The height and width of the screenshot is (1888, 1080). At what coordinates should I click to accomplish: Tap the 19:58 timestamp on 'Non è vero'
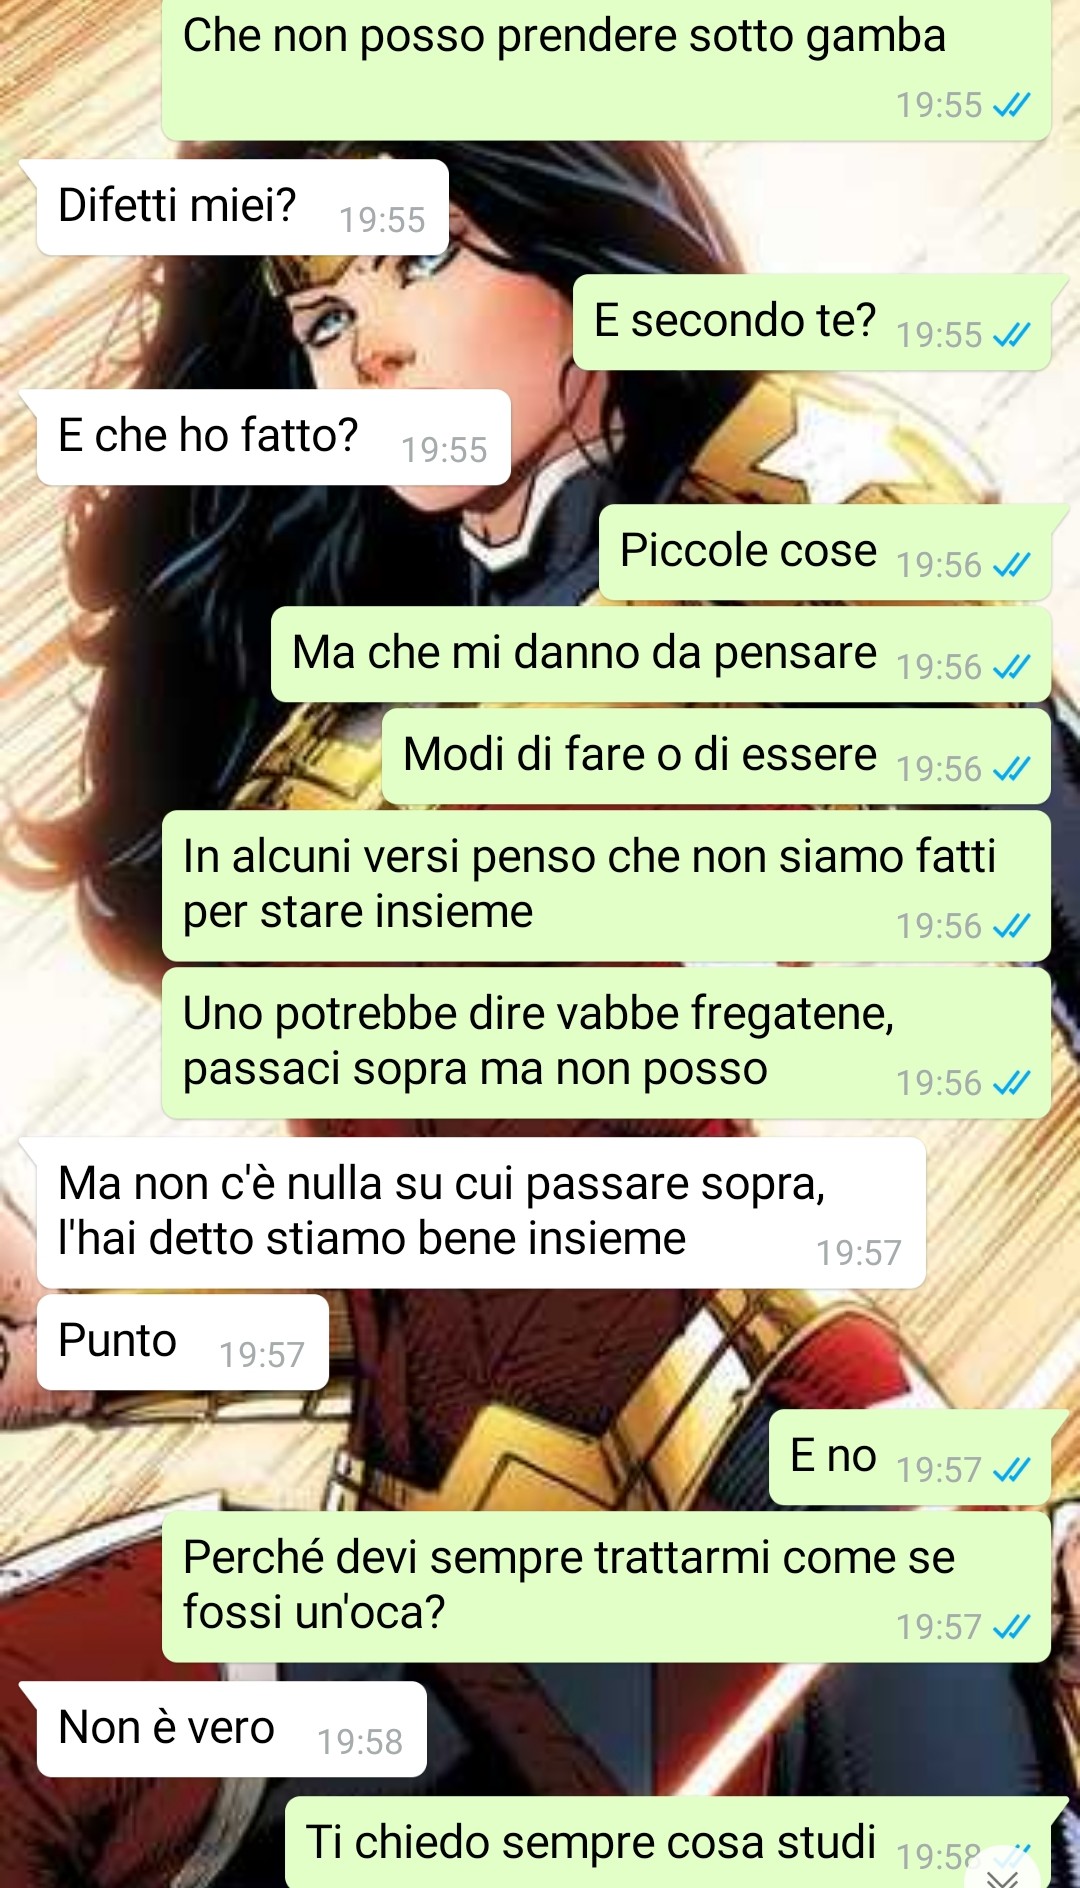(360, 1742)
